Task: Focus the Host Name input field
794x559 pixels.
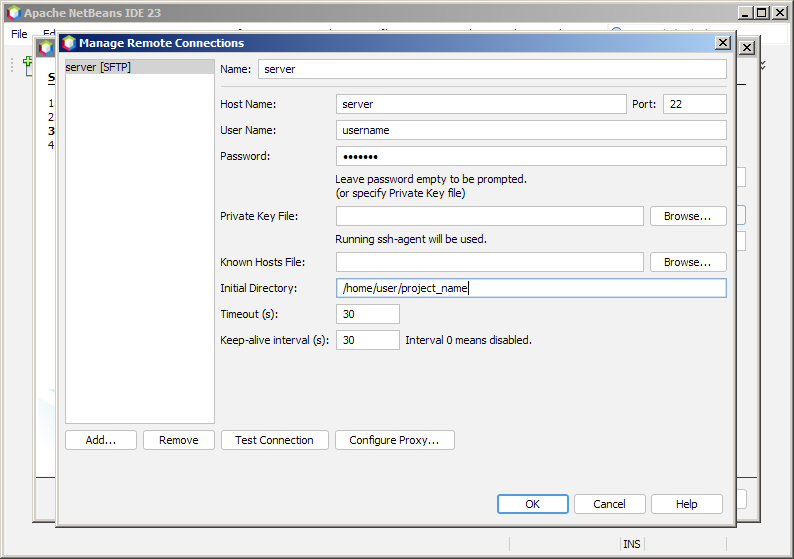Action: 481,104
